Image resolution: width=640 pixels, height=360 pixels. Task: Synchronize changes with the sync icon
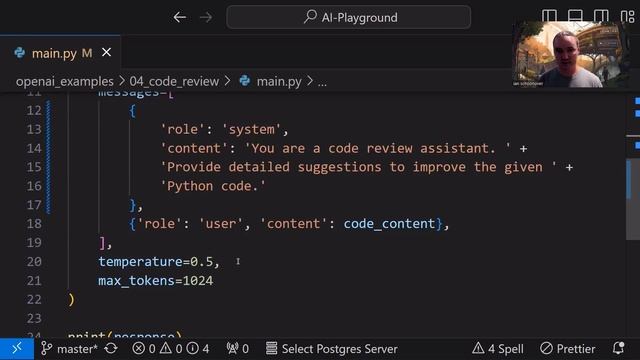coord(111,349)
